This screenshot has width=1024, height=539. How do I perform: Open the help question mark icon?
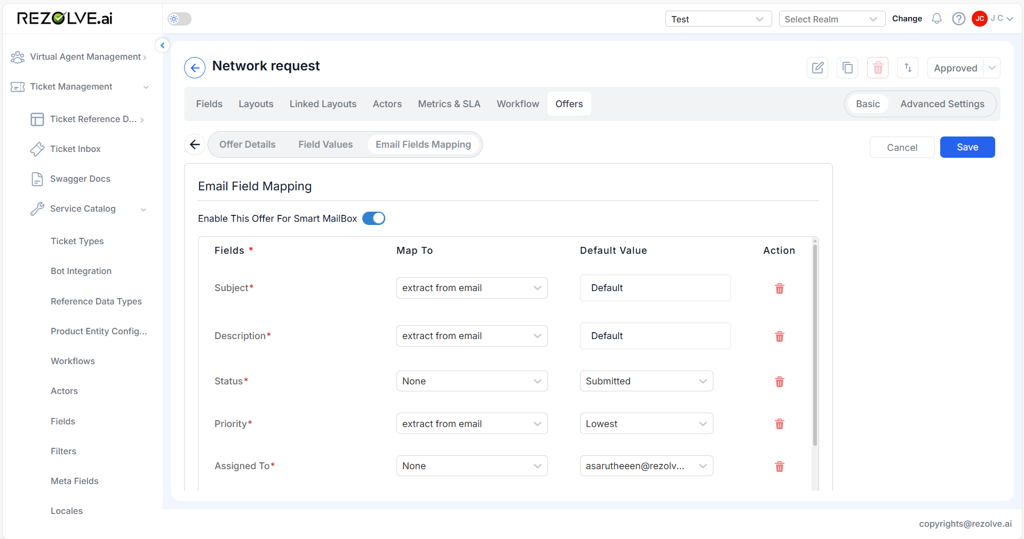coord(958,19)
